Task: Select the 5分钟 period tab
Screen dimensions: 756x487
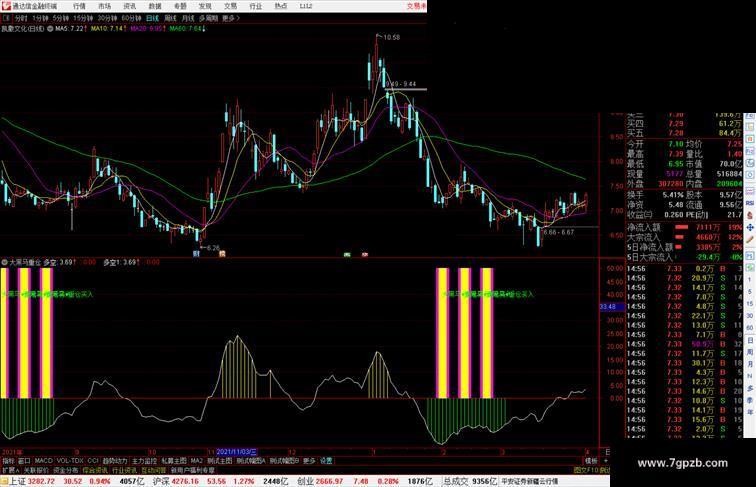Action: 61,18
